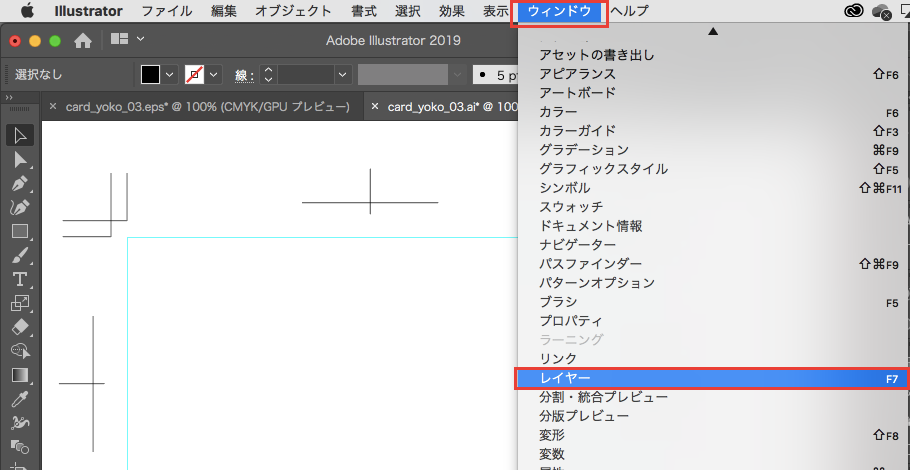Click stroke weight stepper arrows
The image size is (910, 470).
click(x=268, y=75)
